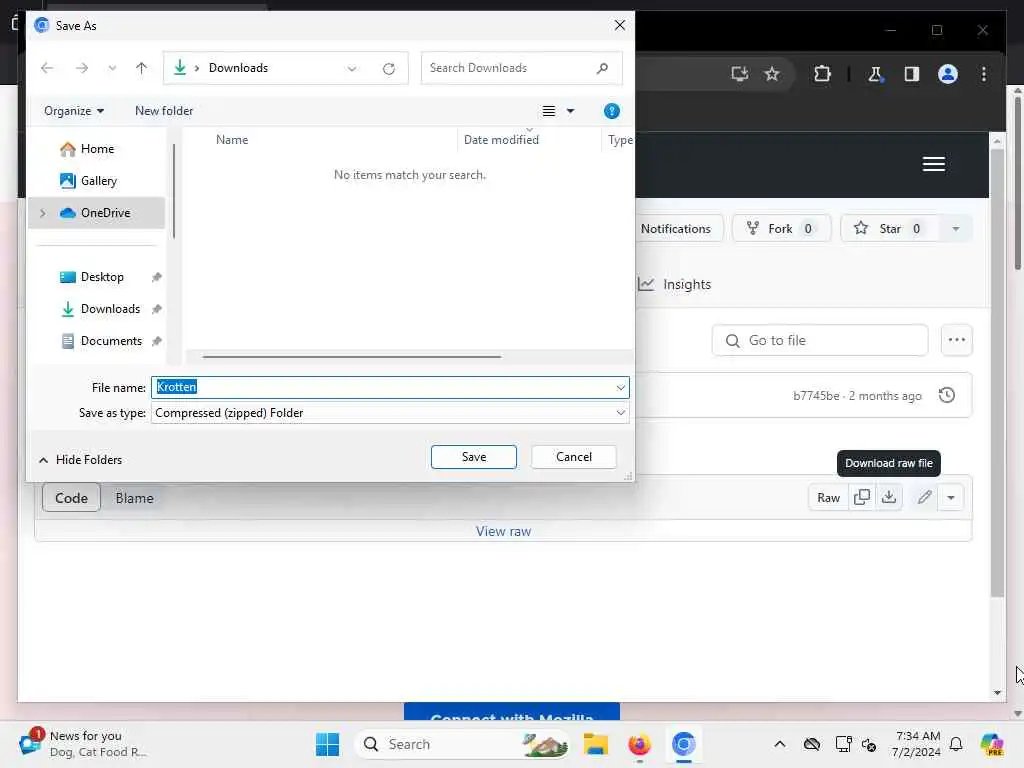The width and height of the screenshot is (1024, 768).
Task: Open Firefox from taskbar
Action: (x=639, y=744)
